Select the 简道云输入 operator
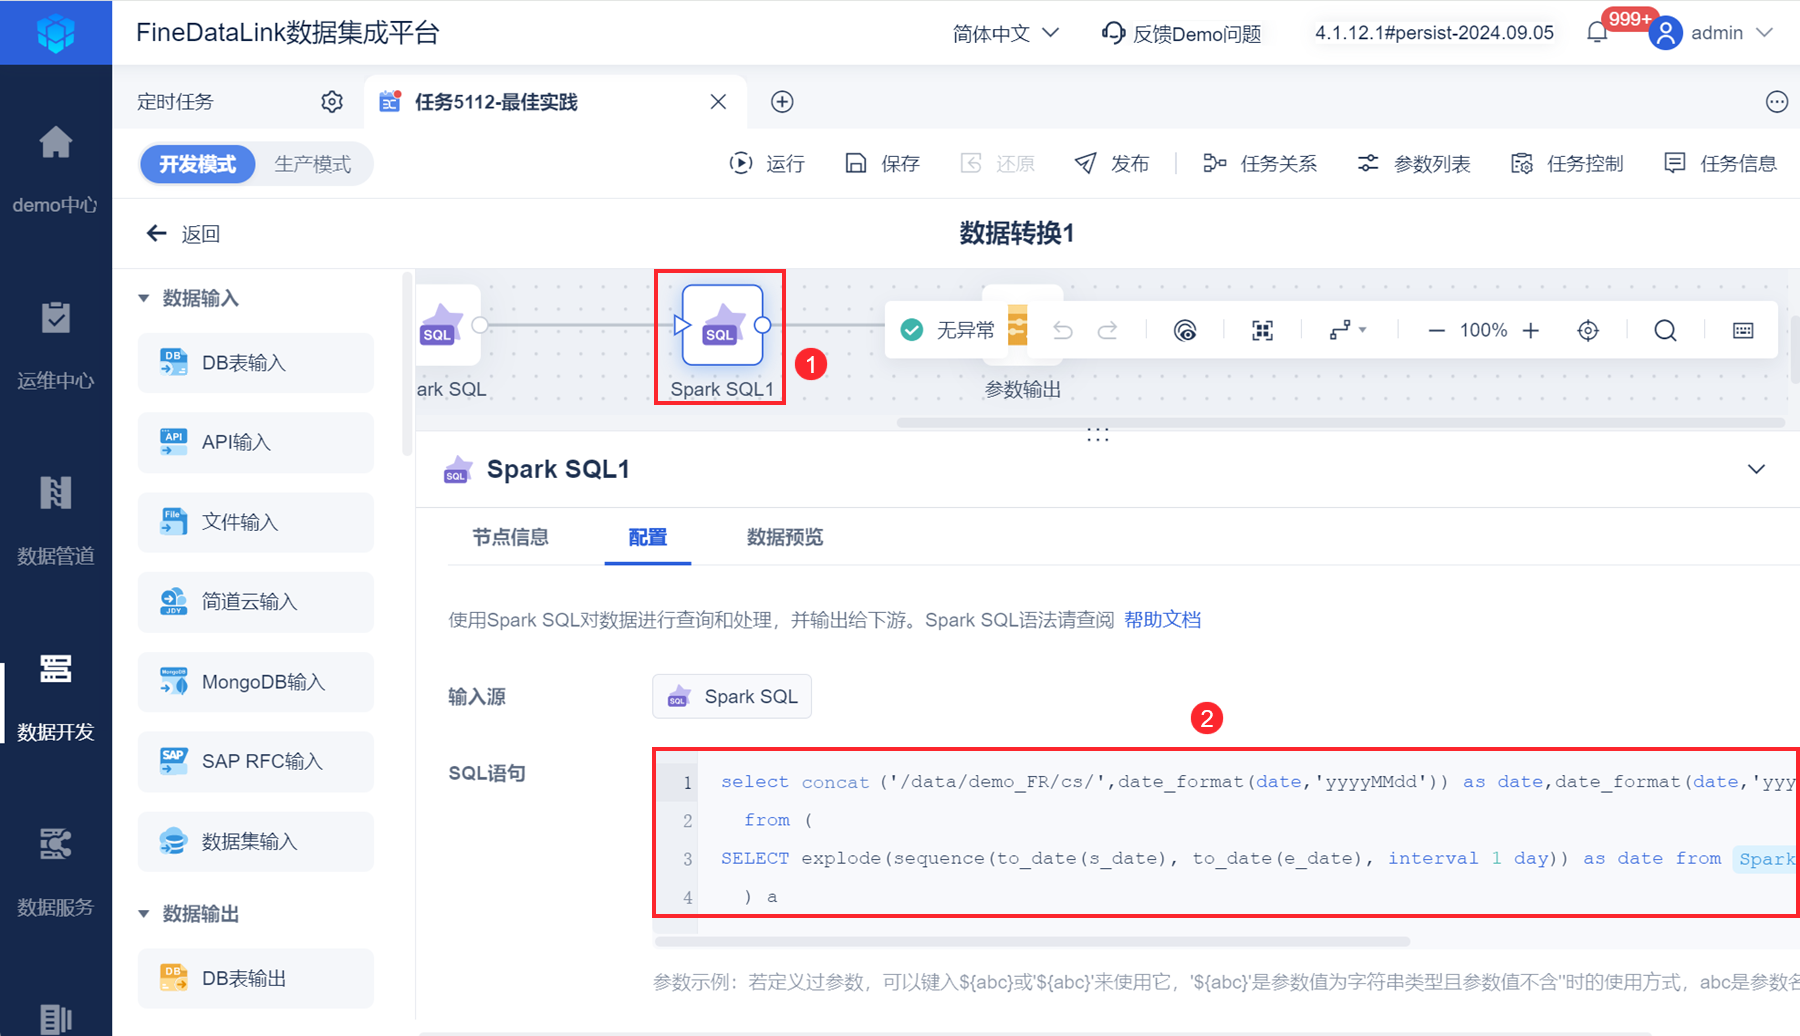1800x1036 pixels. pos(256,602)
